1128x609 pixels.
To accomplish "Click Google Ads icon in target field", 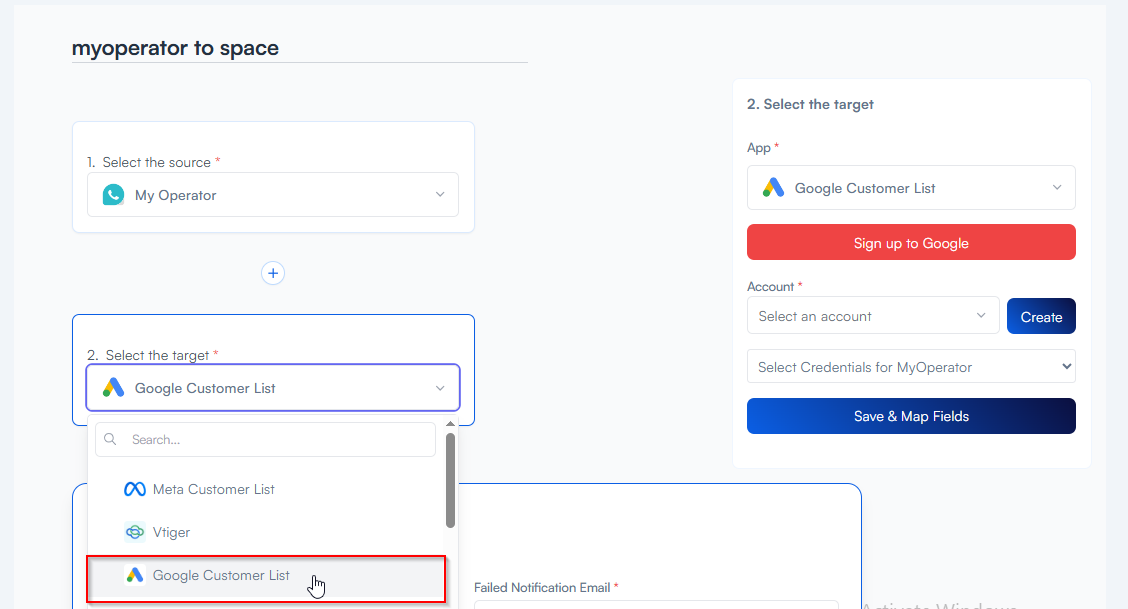I will click(114, 388).
